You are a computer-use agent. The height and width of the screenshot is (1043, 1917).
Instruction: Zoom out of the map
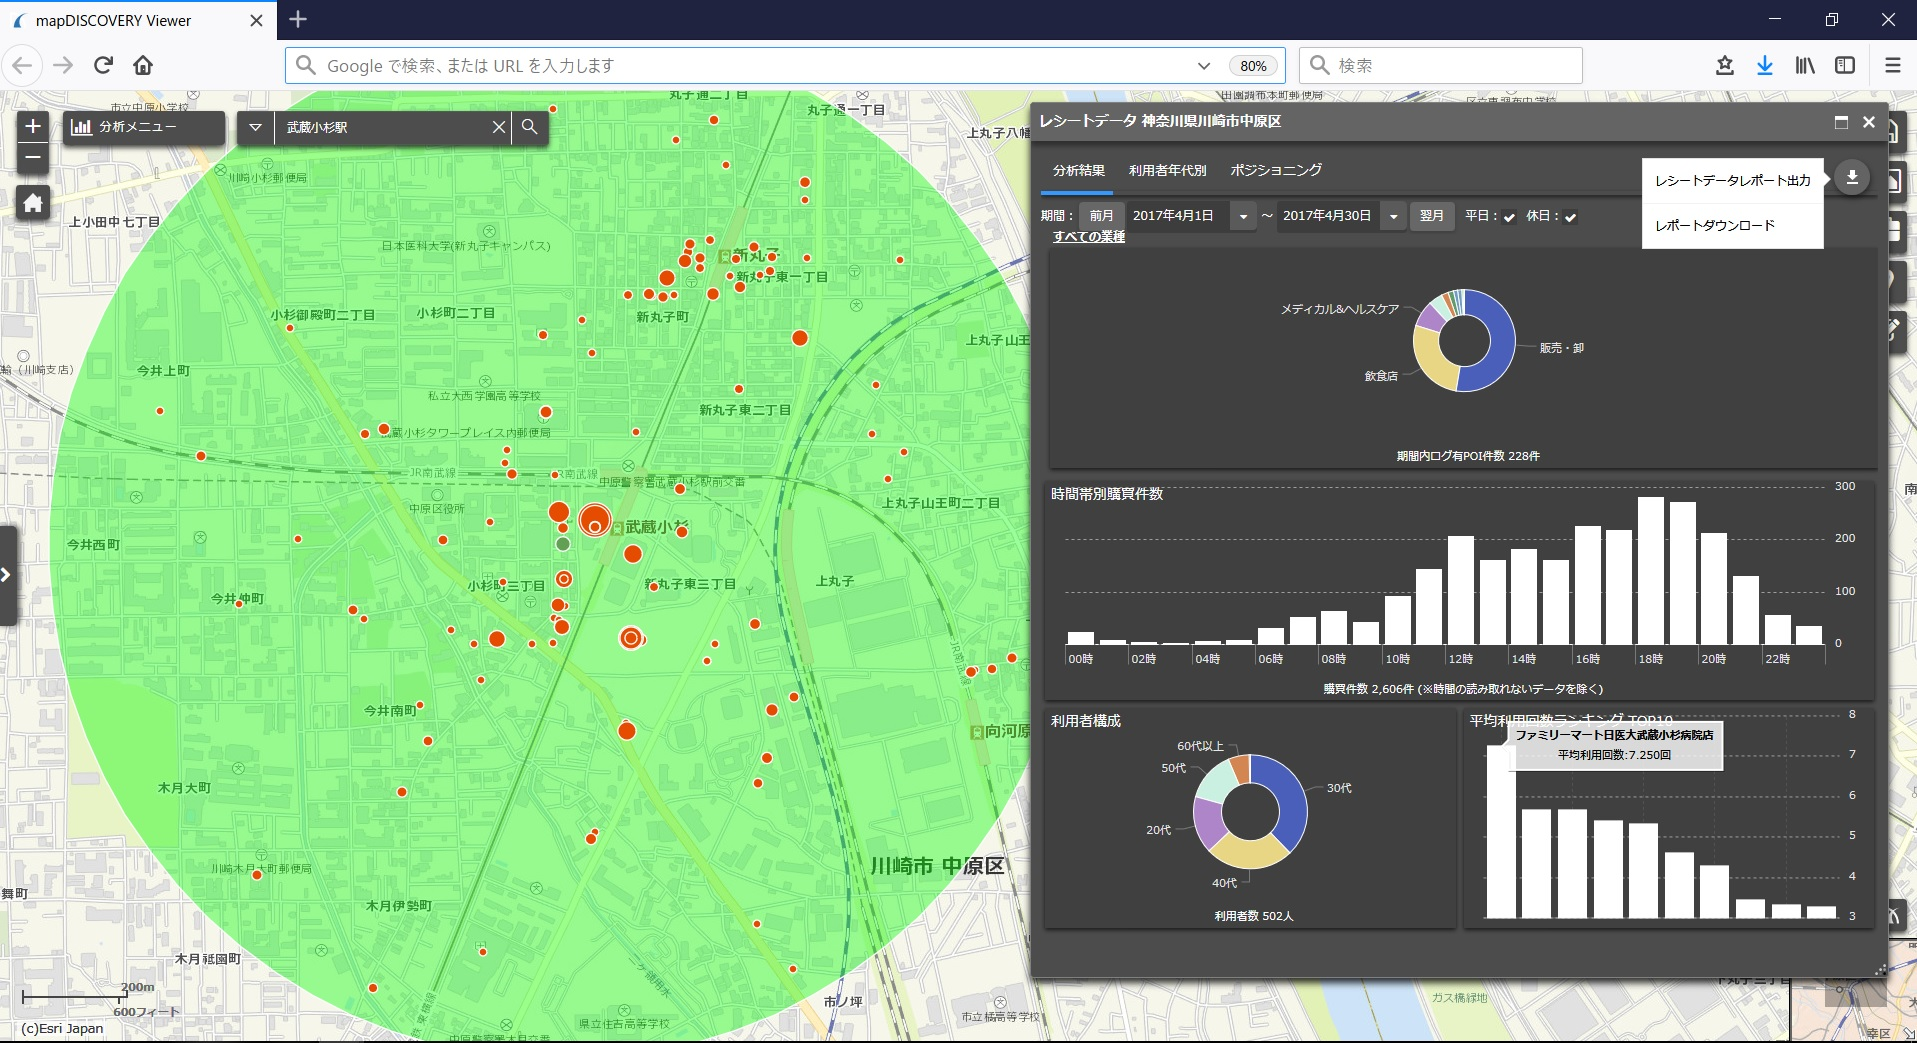tap(33, 157)
